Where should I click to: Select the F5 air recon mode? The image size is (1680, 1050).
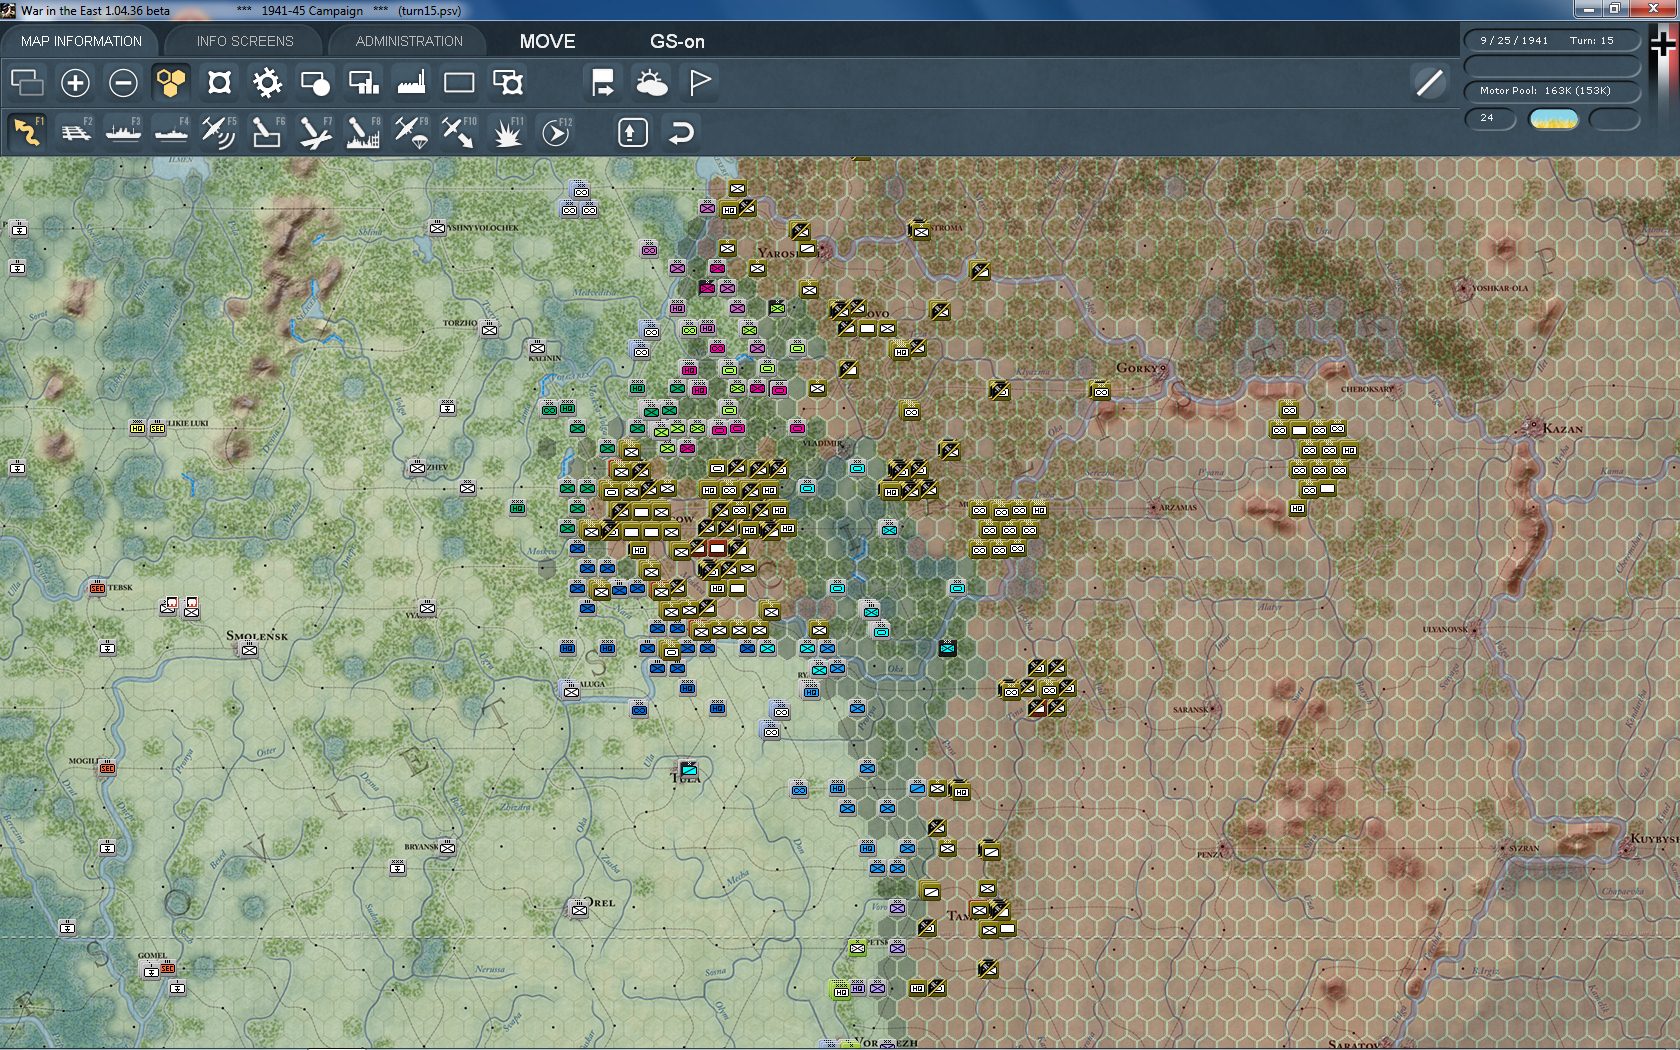219,132
